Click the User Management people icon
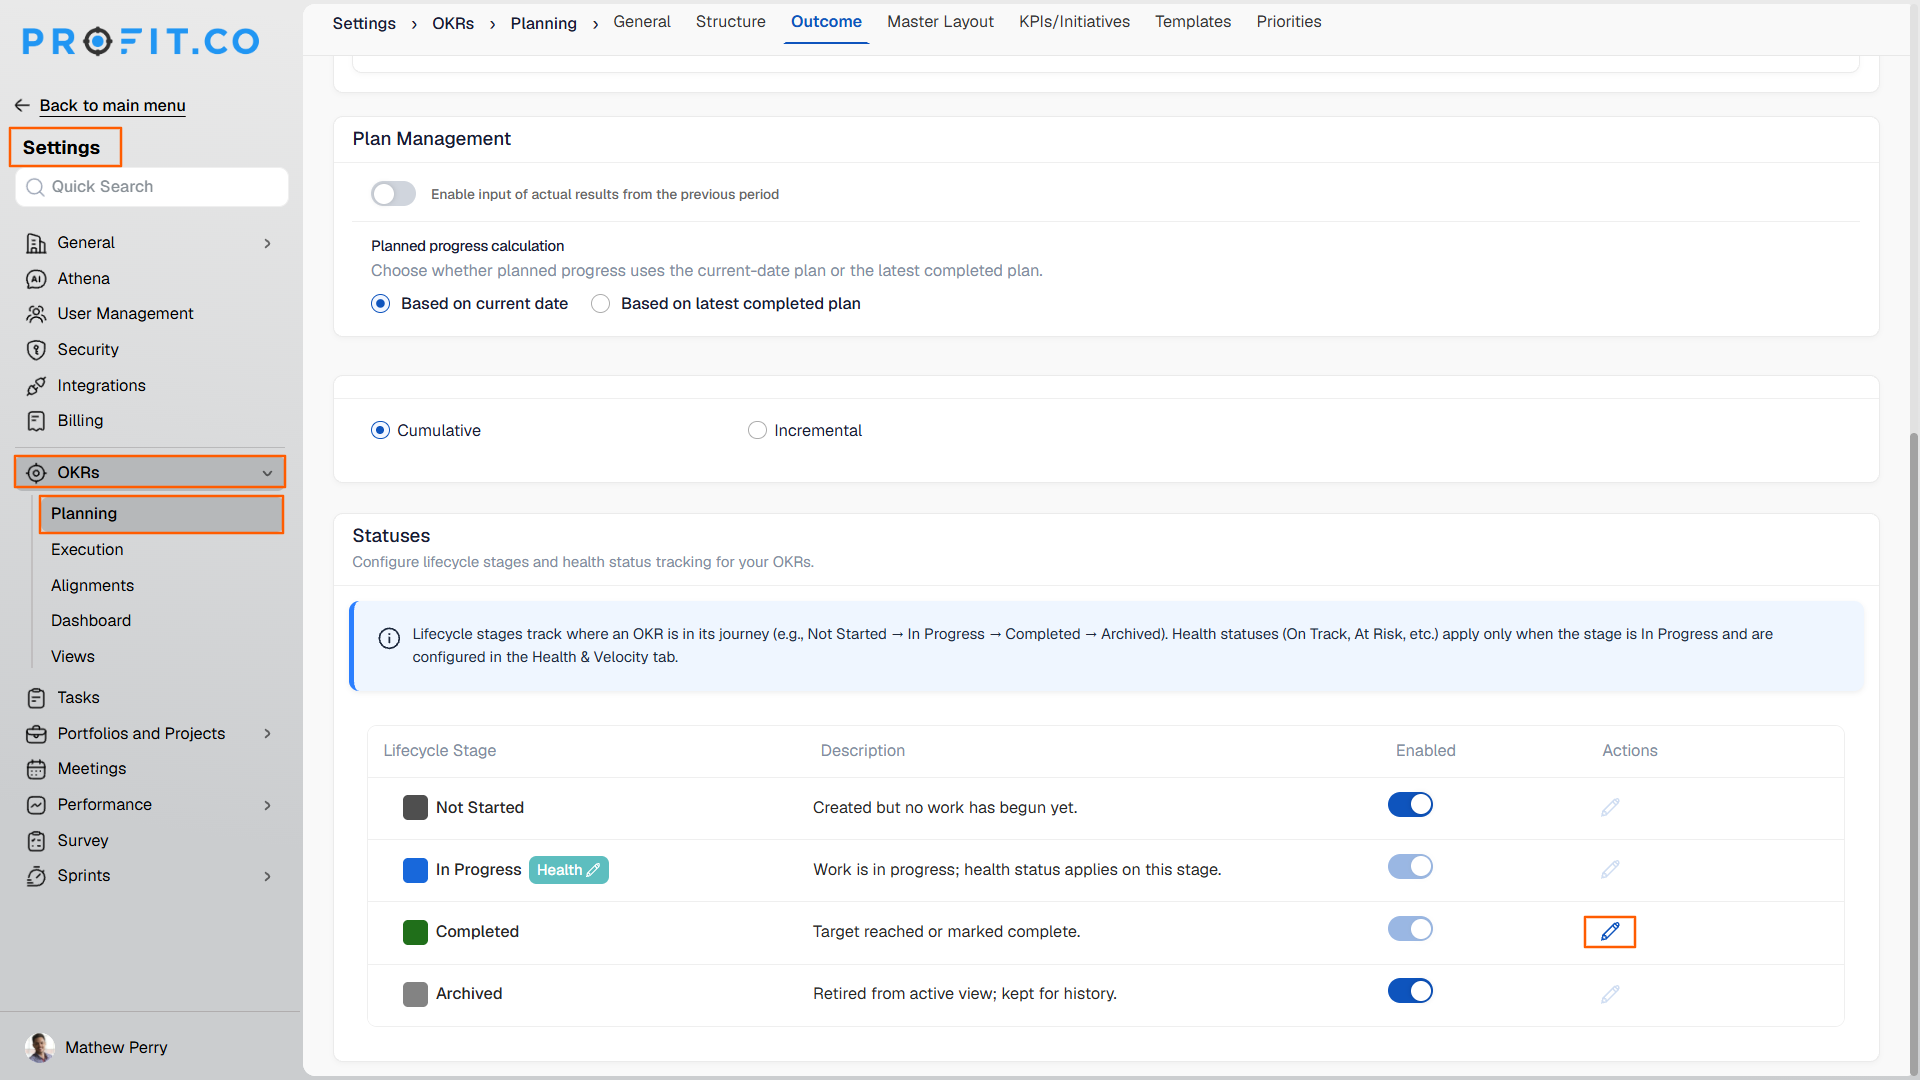This screenshot has height=1080, width=1920. (x=36, y=314)
